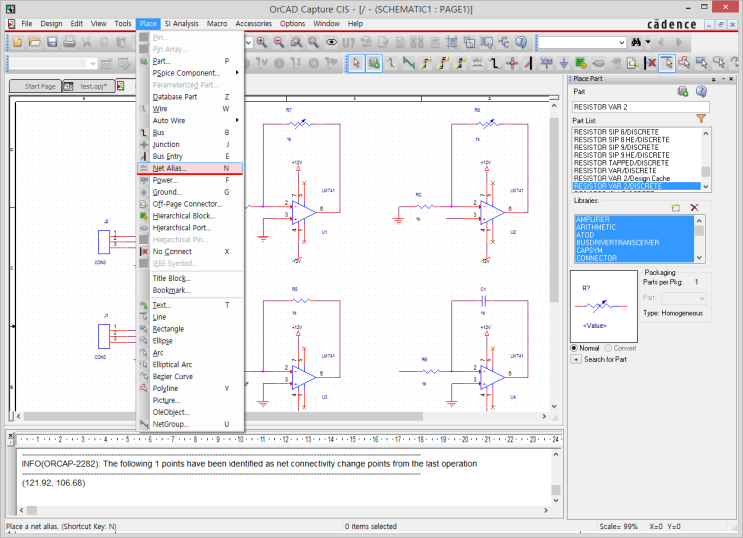
Task: Open the dropdown arrow beside the binoculars
Action: pyautogui.click(x=648, y=42)
